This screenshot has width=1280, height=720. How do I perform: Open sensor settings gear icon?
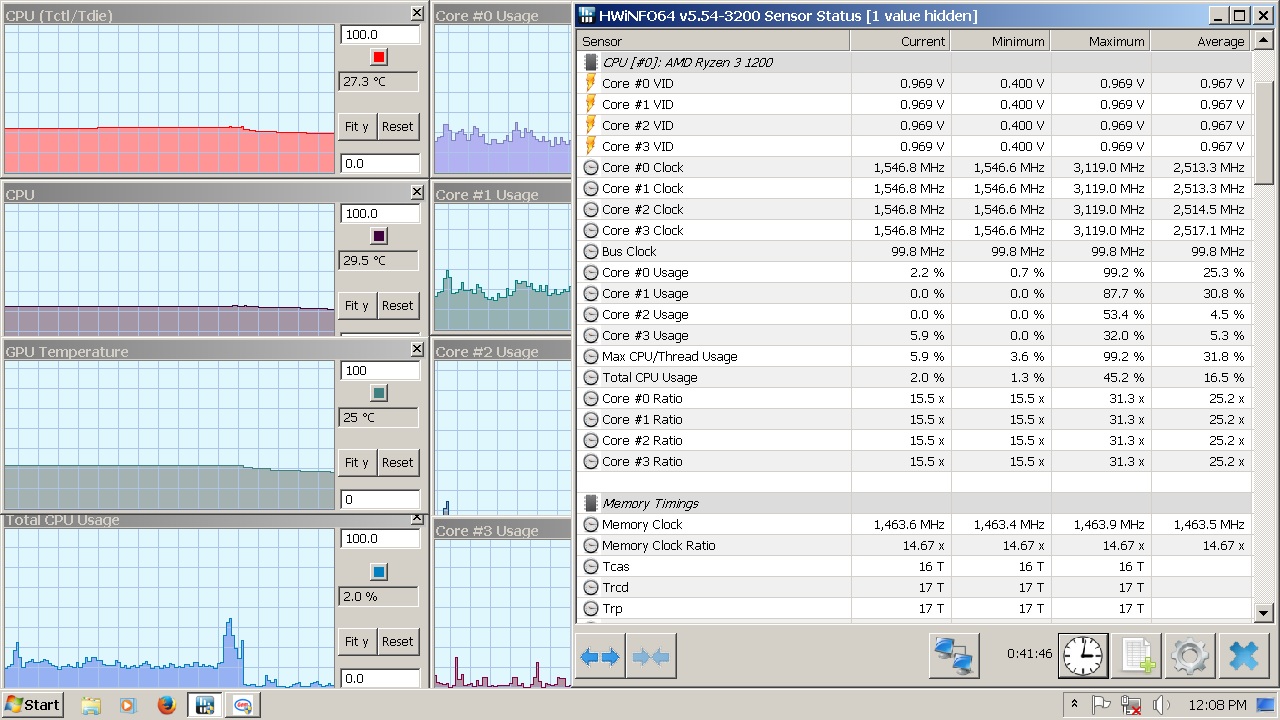(1189, 656)
